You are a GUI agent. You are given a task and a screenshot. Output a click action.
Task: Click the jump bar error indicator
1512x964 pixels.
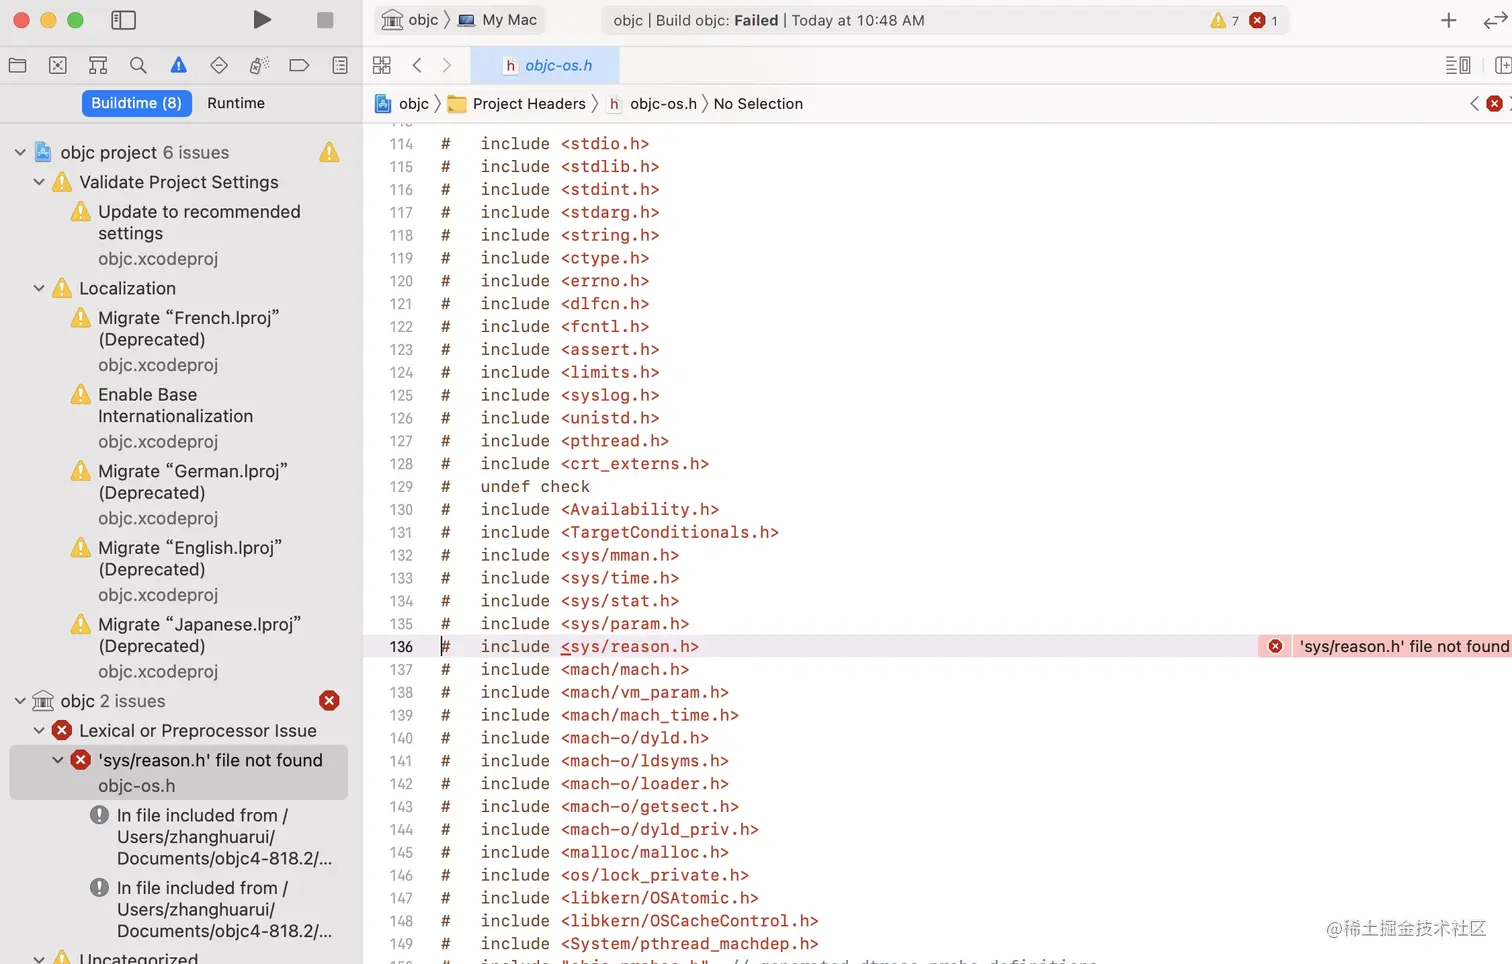pyautogui.click(x=1494, y=103)
